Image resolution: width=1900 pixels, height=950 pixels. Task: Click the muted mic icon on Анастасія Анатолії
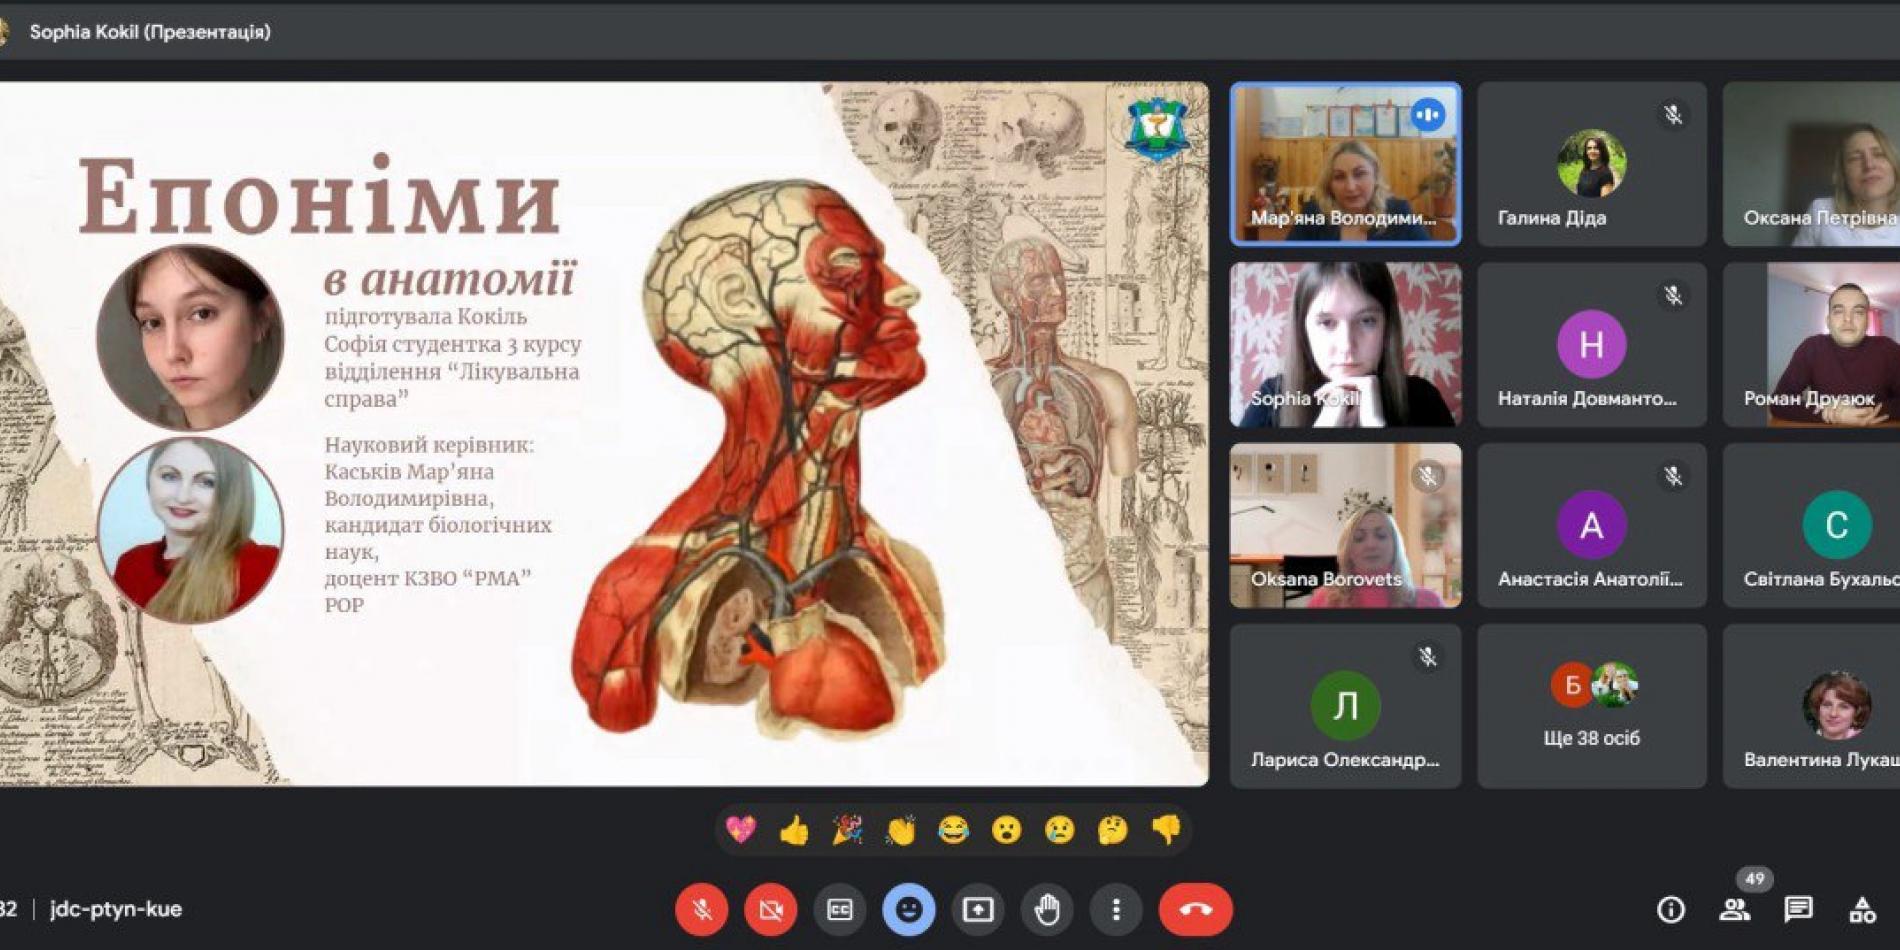tap(1673, 477)
